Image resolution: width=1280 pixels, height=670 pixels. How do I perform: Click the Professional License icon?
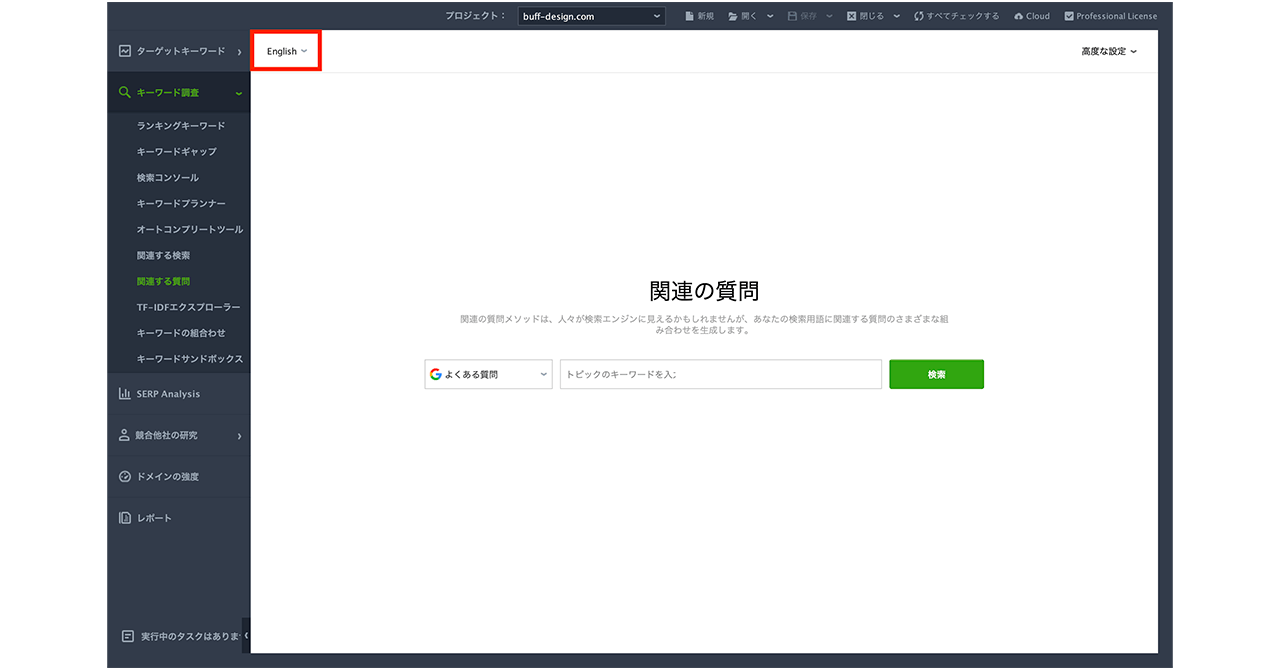click(x=1069, y=16)
